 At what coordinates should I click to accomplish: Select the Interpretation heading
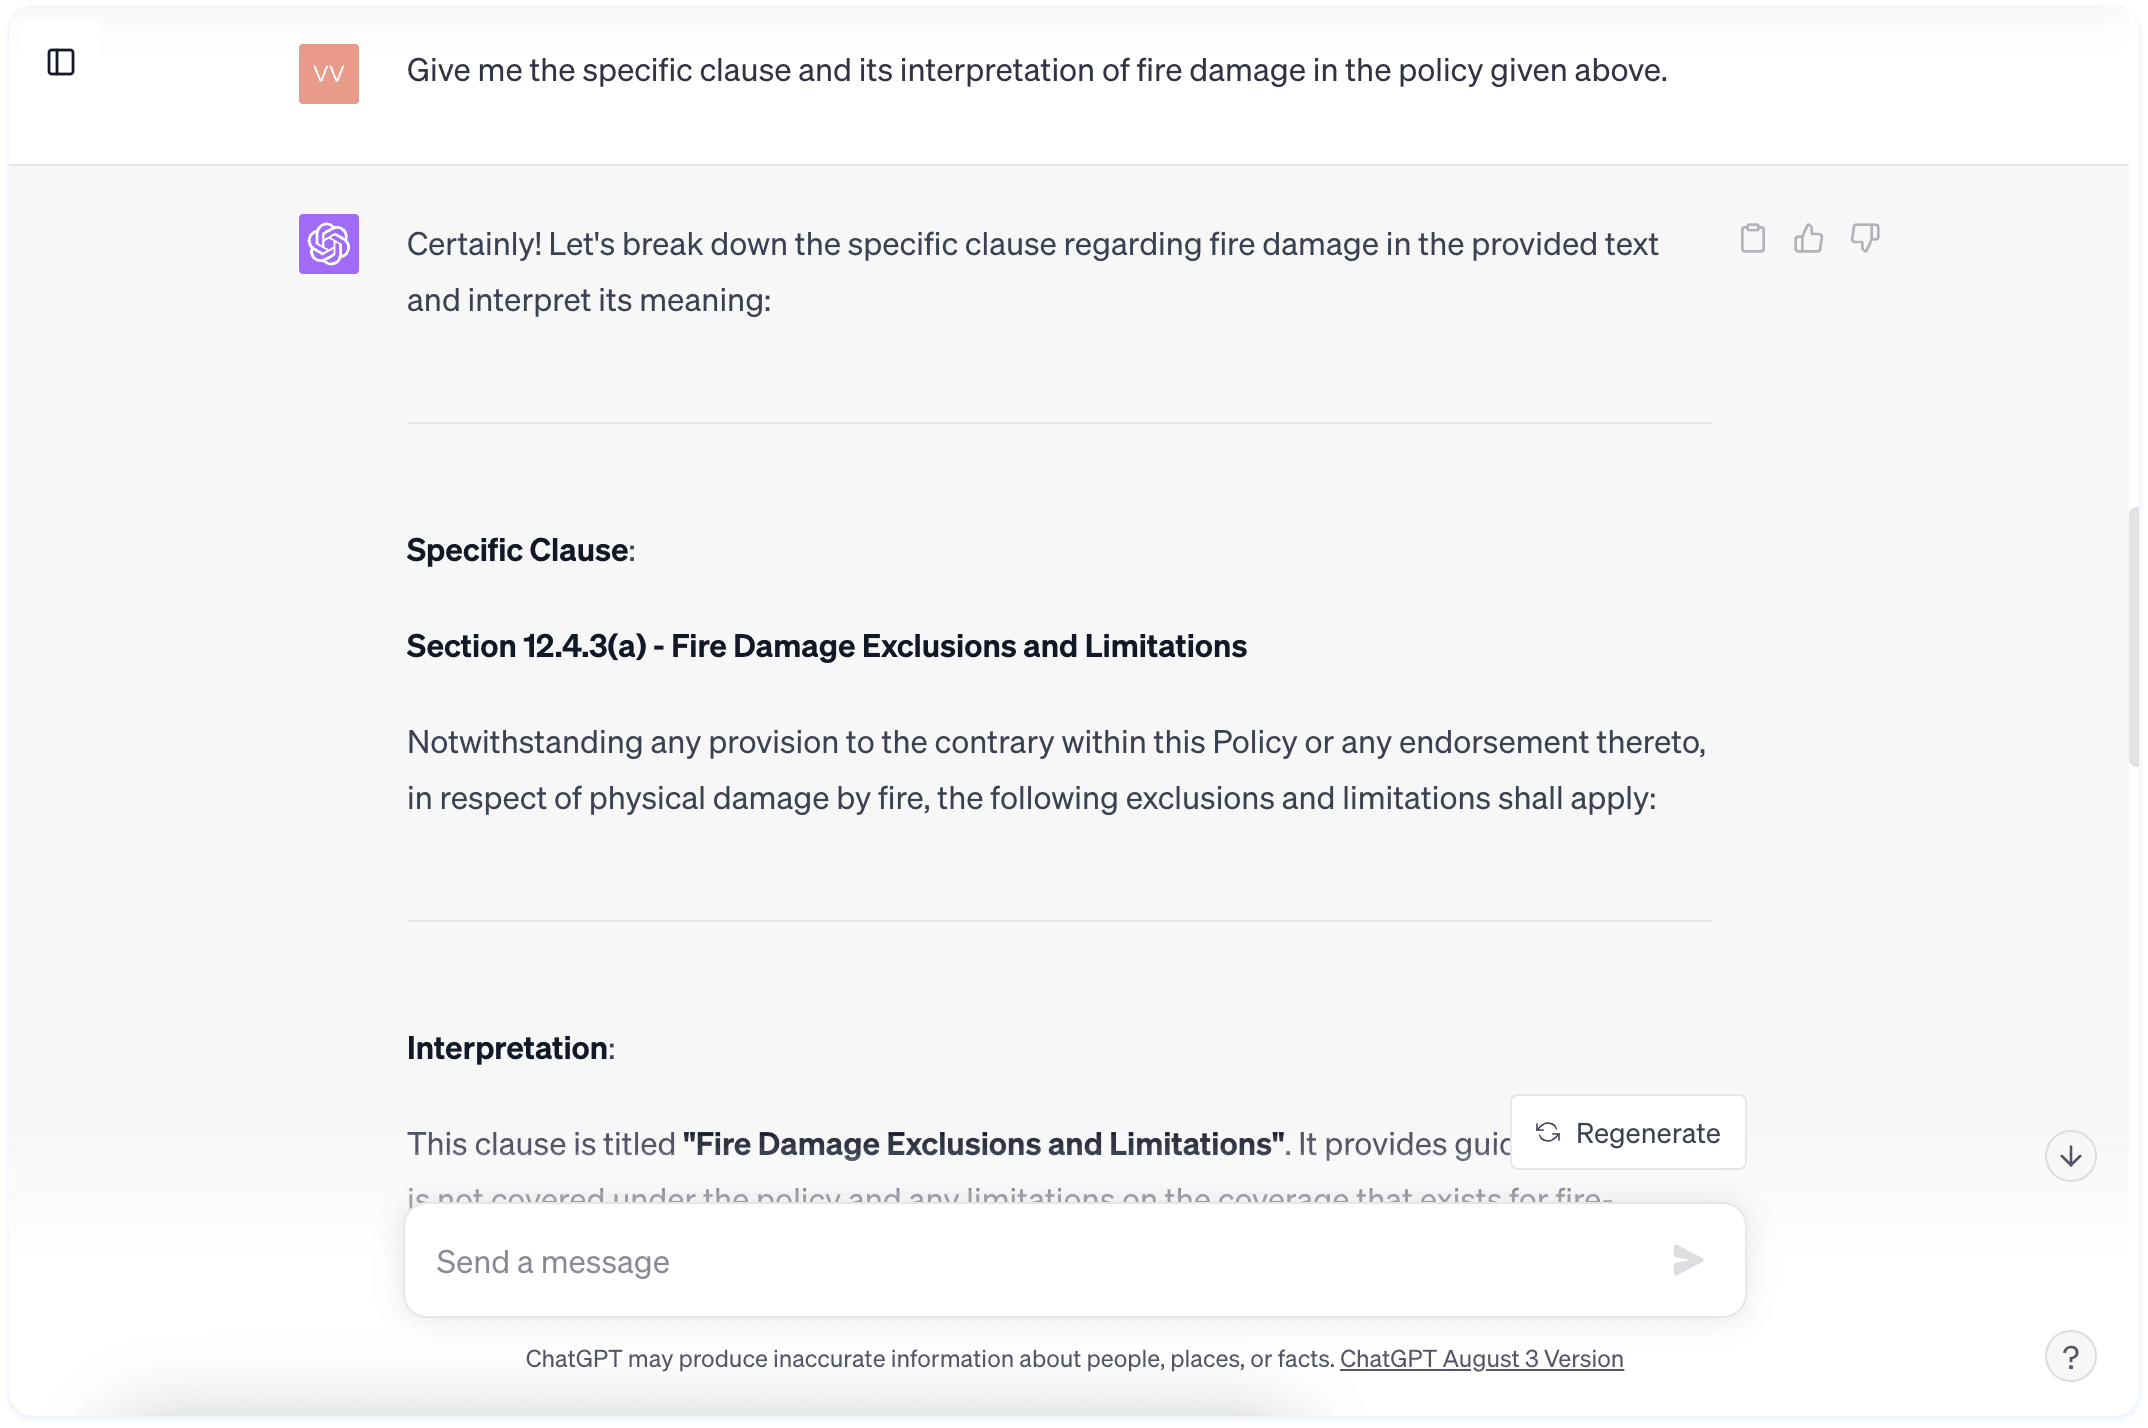[509, 1048]
